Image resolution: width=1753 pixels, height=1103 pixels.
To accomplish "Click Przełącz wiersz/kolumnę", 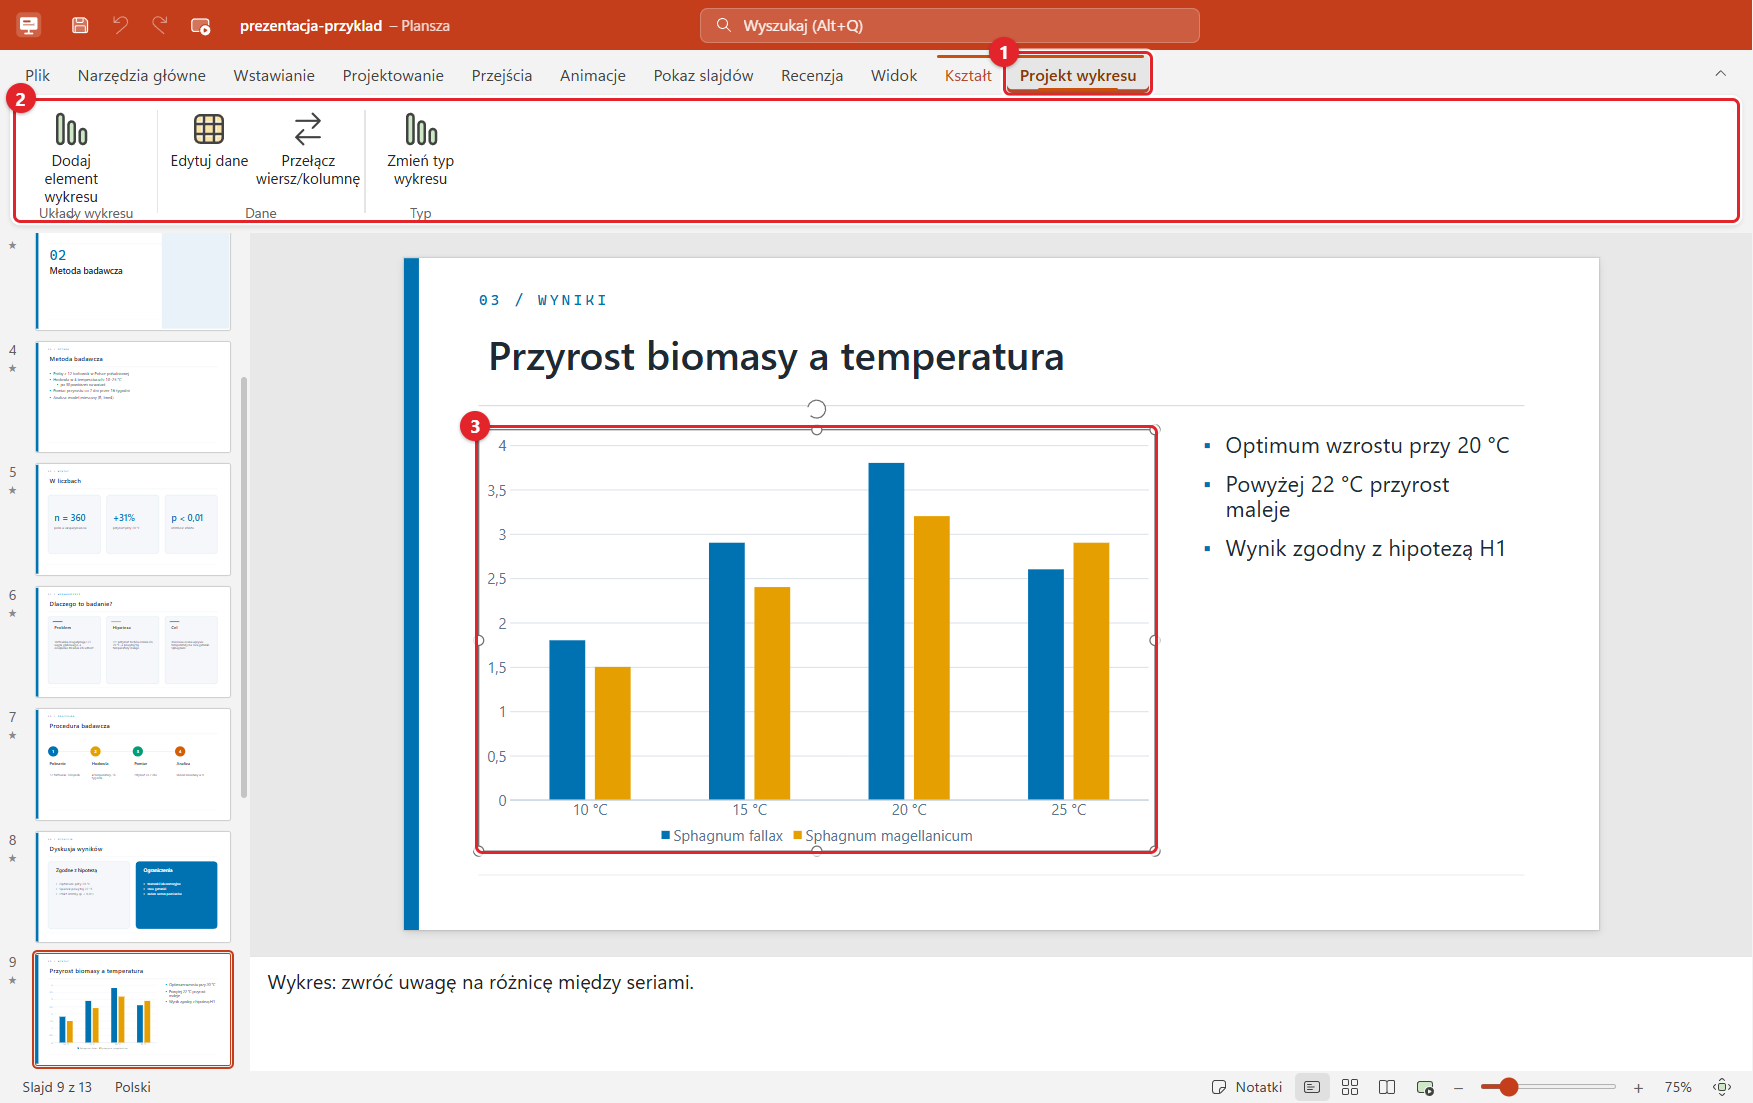I will 308,150.
